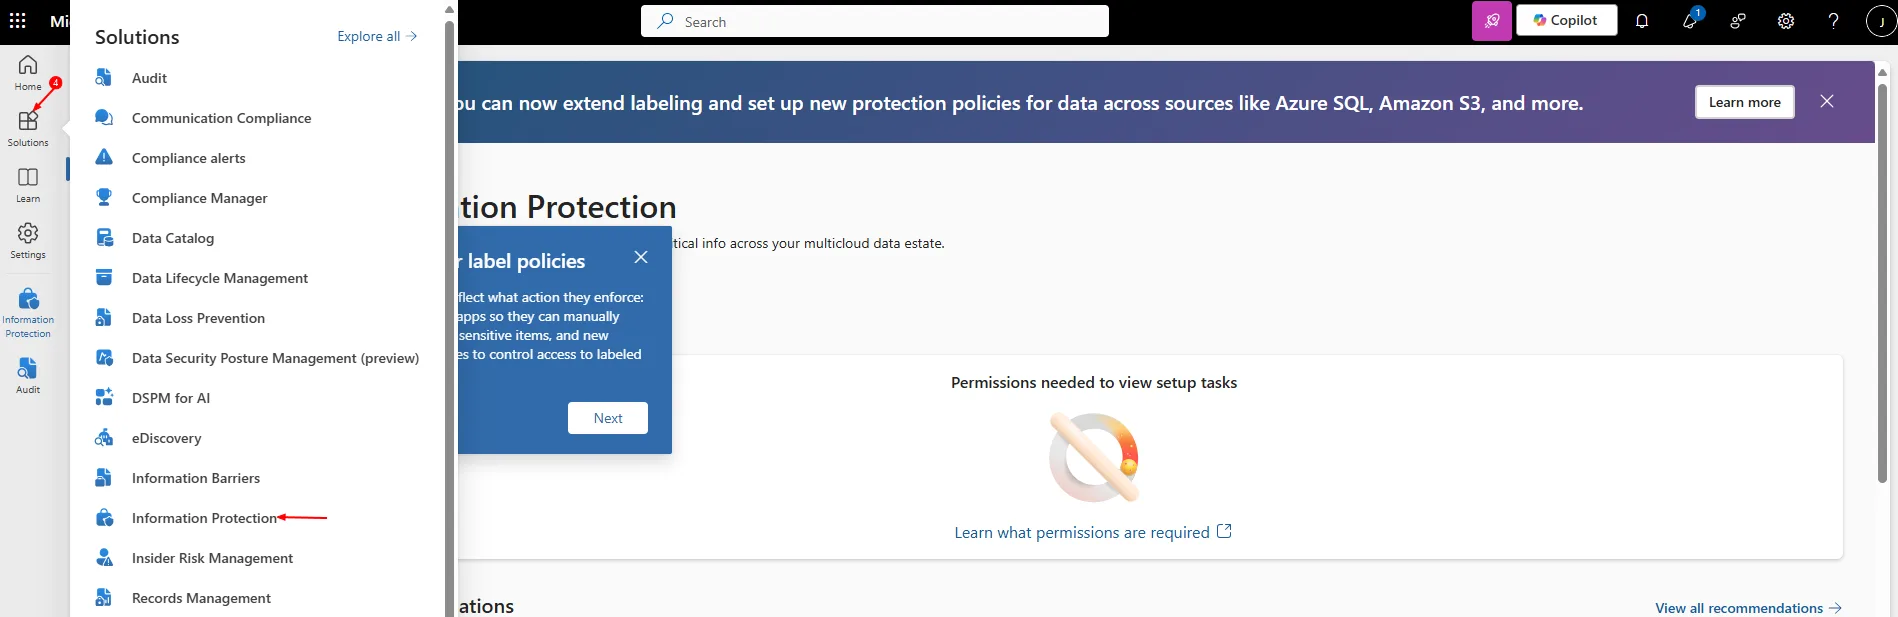Image resolution: width=1898 pixels, height=617 pixels.
Task: Click the Information Barriers icon
Action: pyautogui.click(x=104, y=478)
